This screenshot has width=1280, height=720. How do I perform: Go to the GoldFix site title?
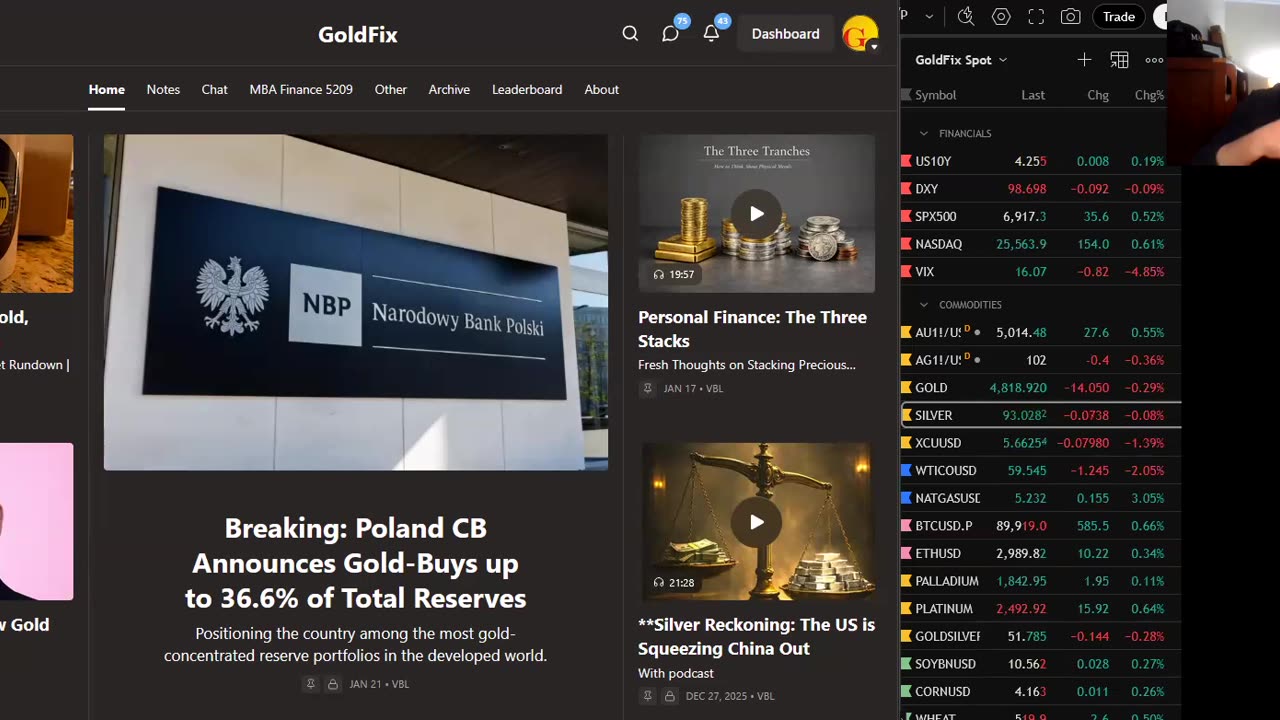[358, 35]
